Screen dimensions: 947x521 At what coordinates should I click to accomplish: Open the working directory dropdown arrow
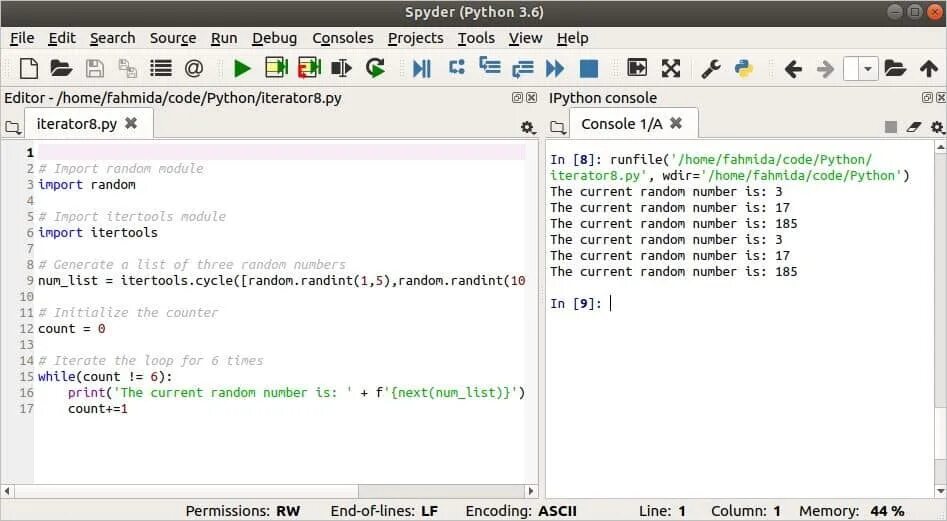[x=868, y=69]
